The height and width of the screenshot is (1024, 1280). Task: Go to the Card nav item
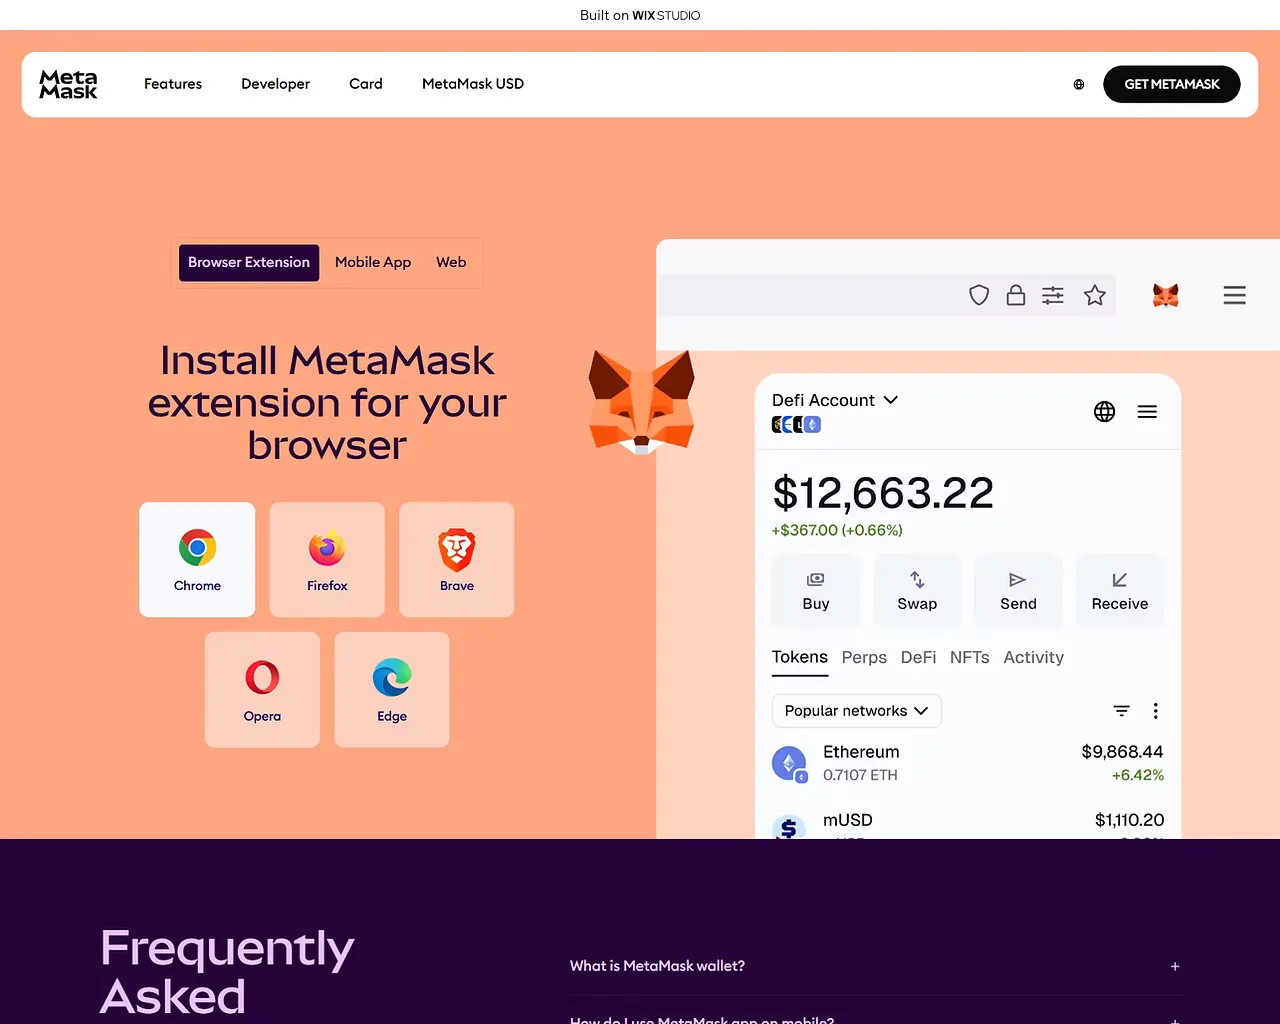[x=366, y=84]
